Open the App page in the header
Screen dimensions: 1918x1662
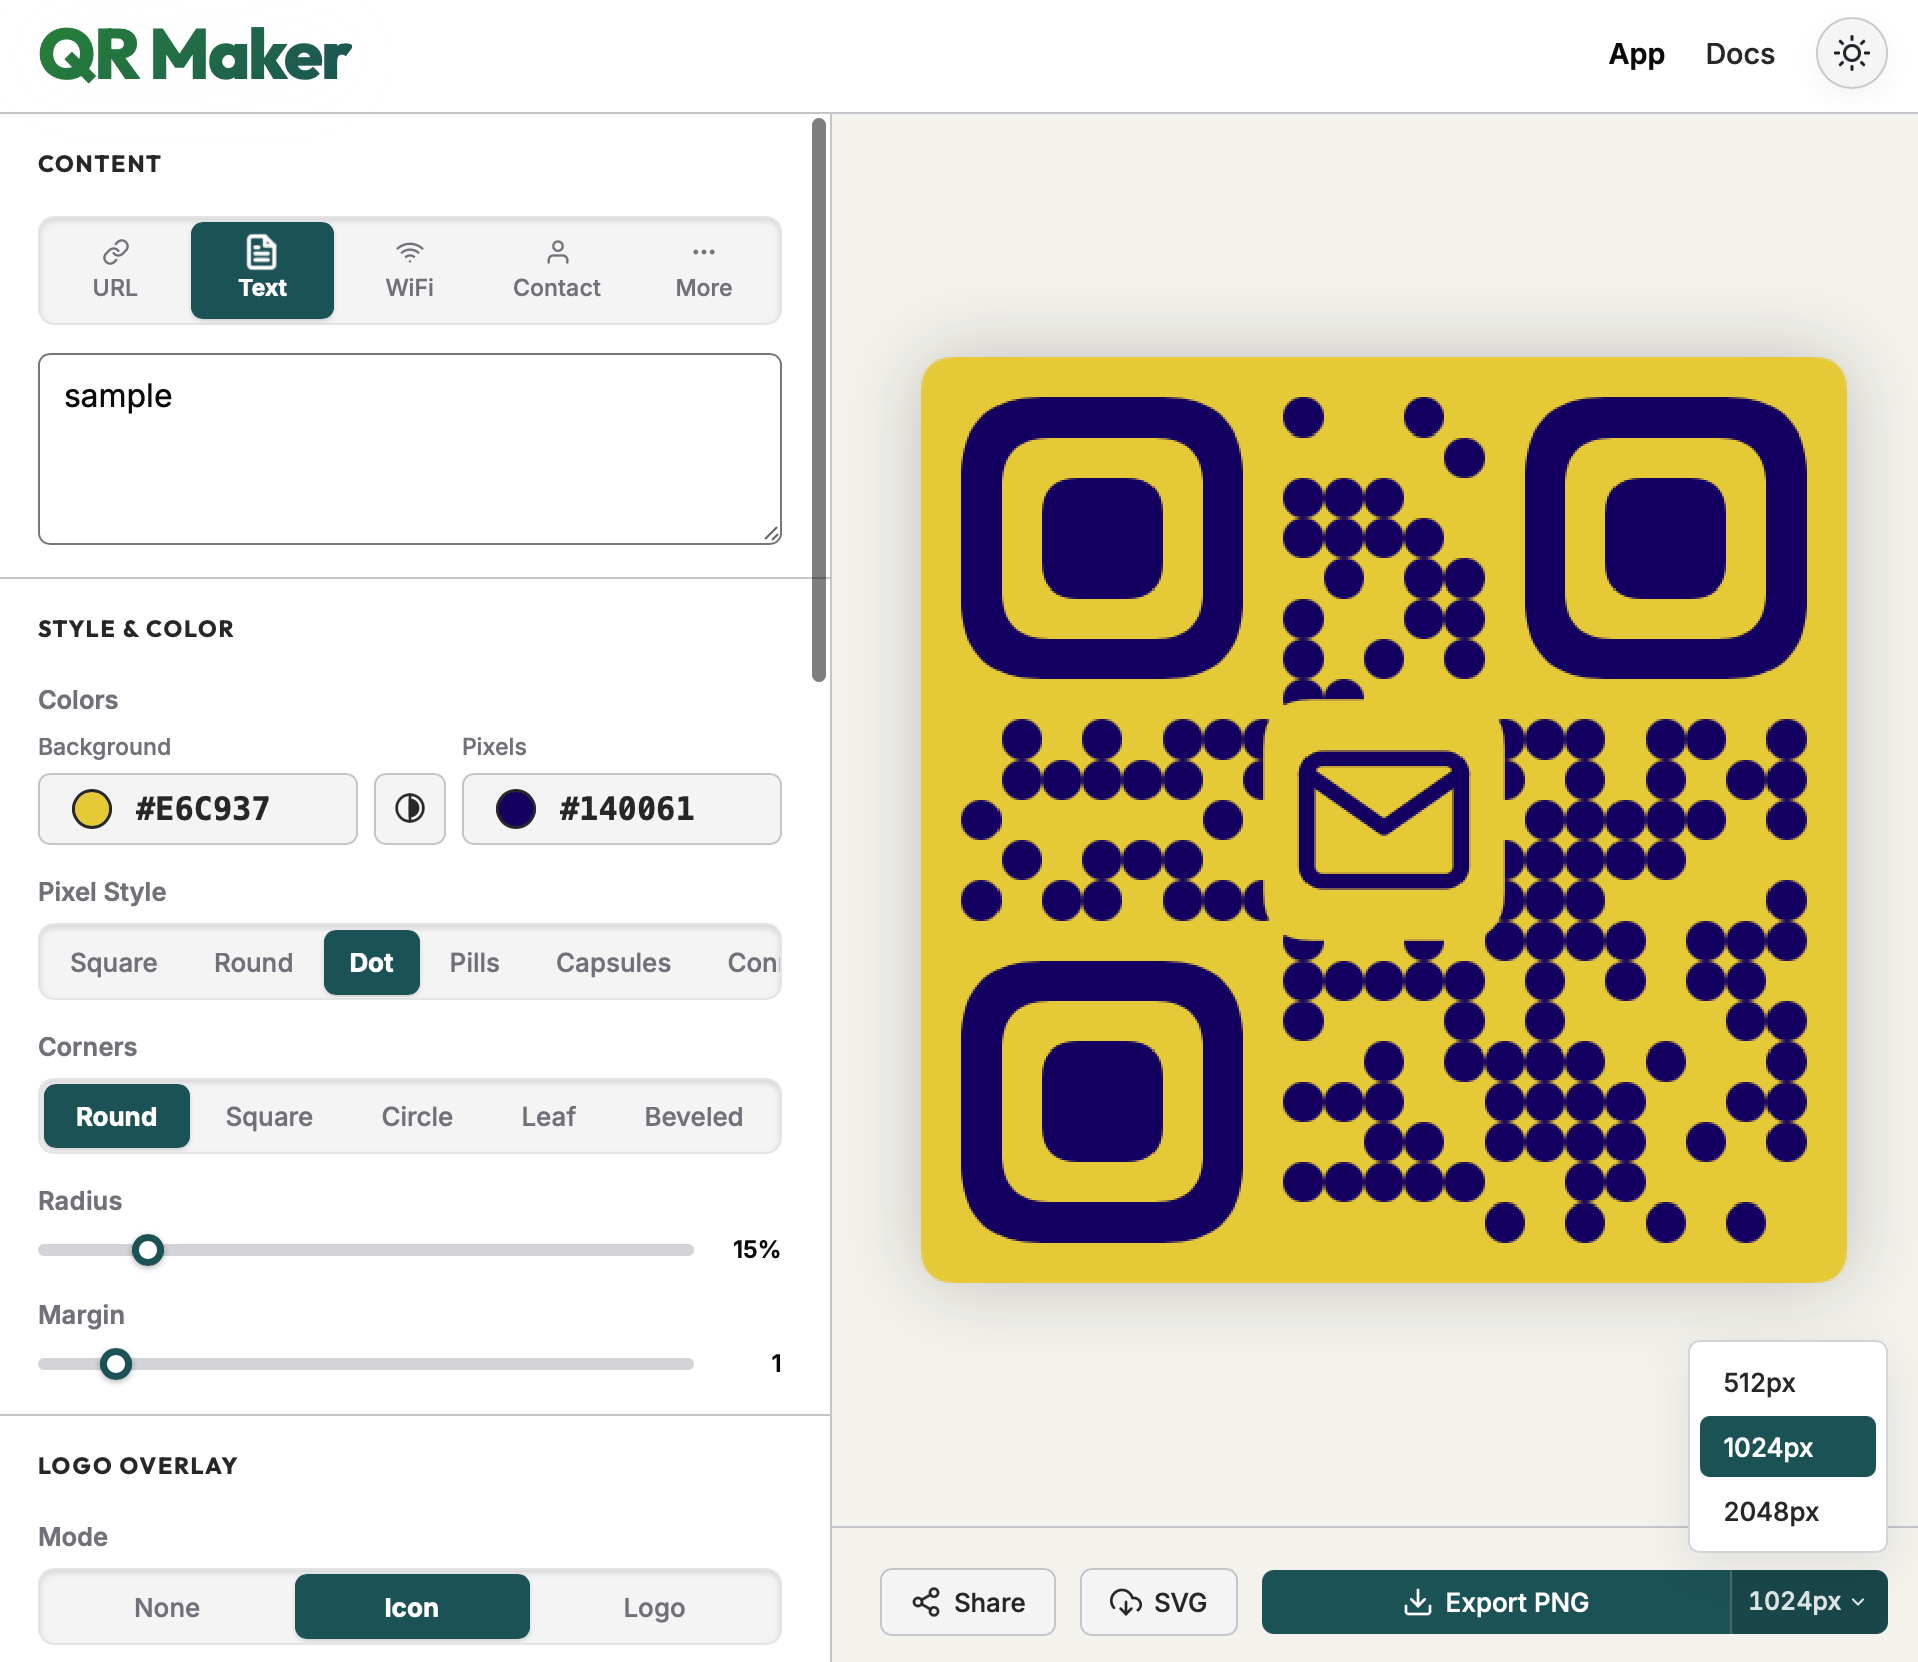[x=1636, y=54]
